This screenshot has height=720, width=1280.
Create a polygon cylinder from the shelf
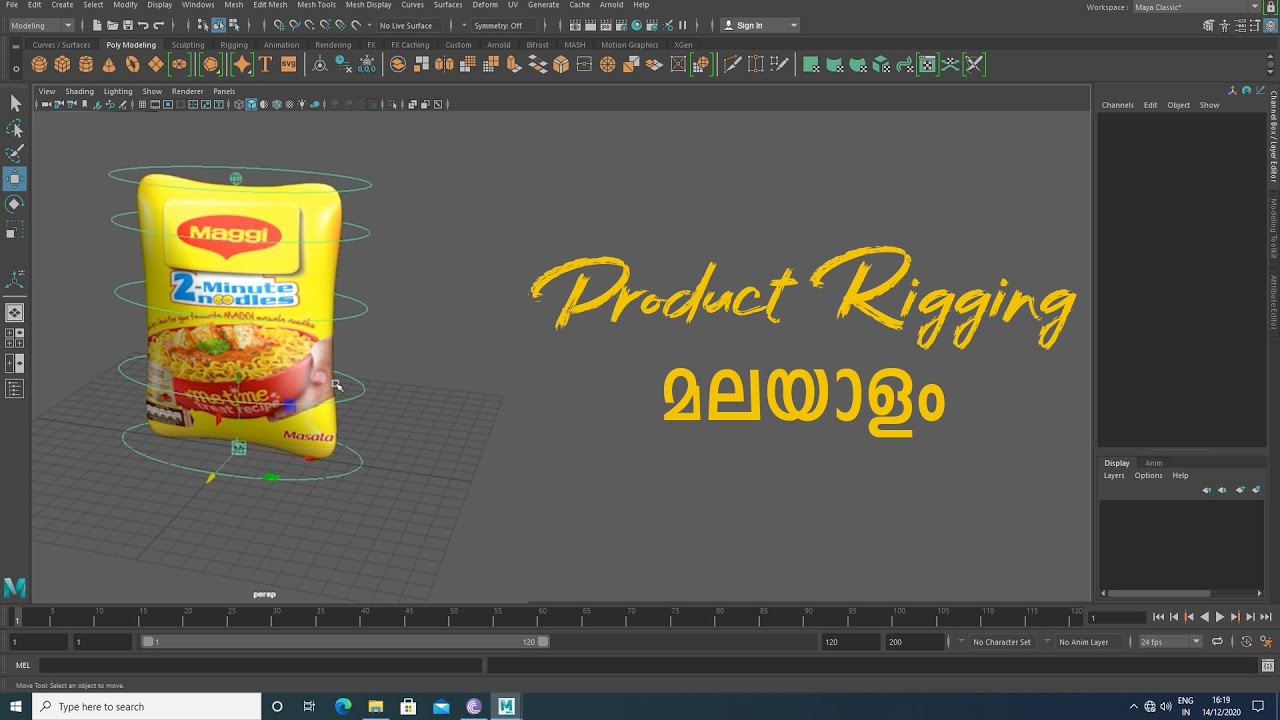pyautogui.click(x=85, y=65)
